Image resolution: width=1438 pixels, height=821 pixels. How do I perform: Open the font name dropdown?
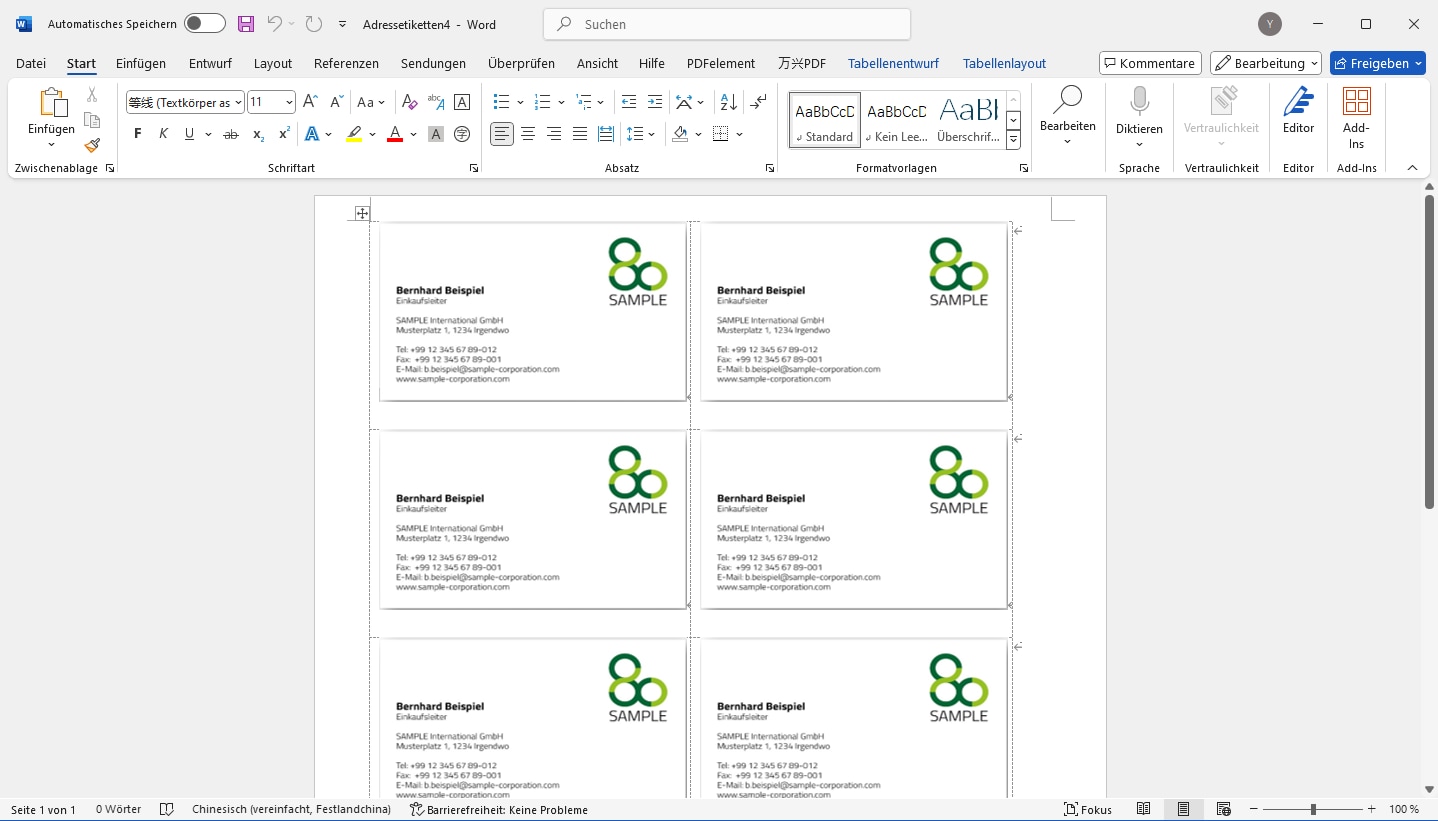238,102
